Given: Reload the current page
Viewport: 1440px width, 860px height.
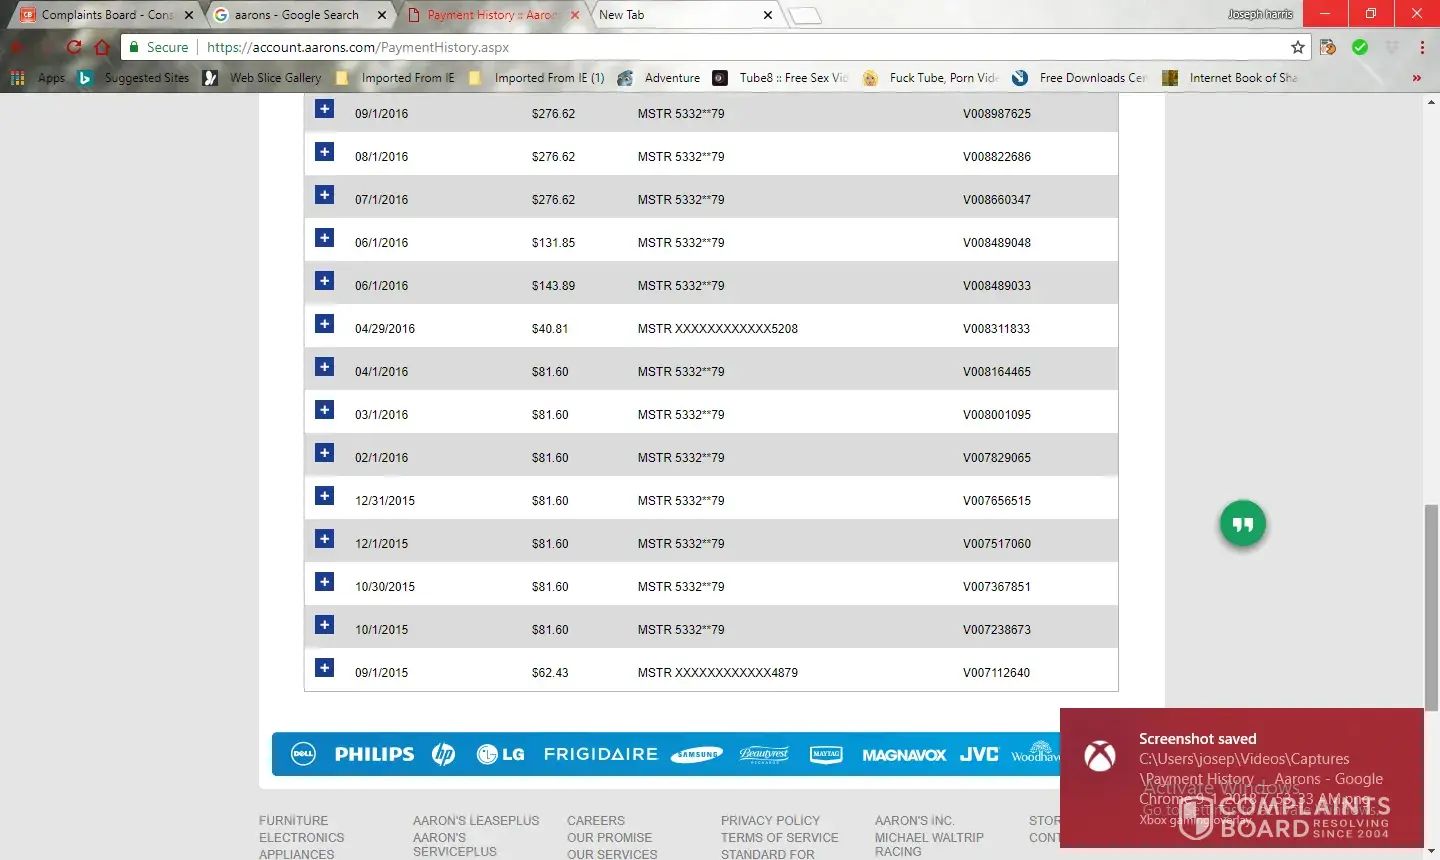Looking at the screenshot, I should (74, 47).
